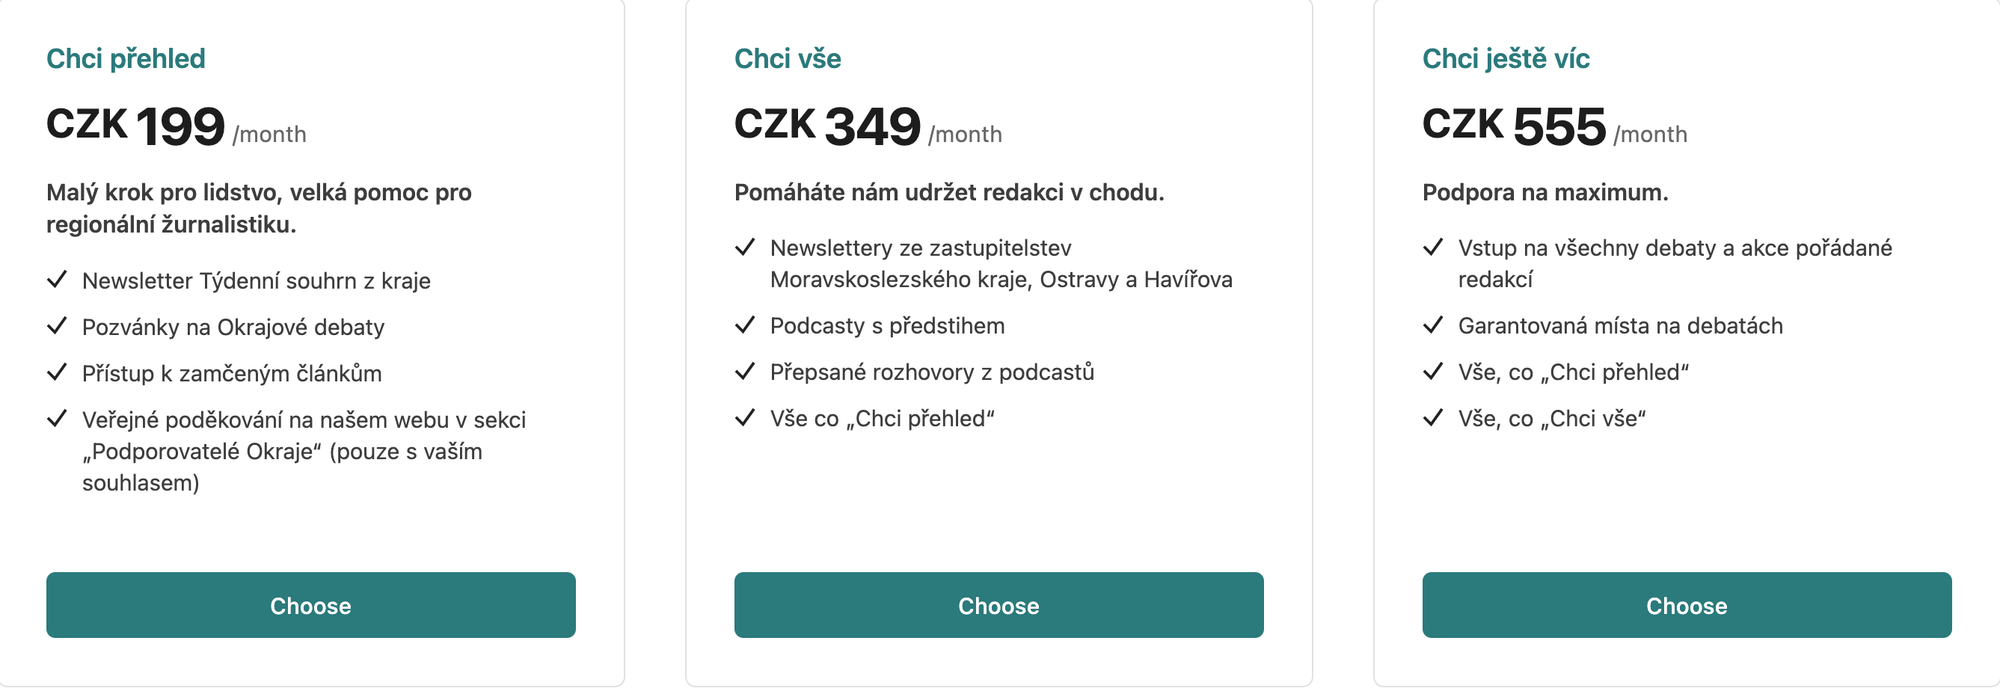Choose the CZK 555 monthly plan
This screenshot has width=2000, height=688.
coord(1687,605)
